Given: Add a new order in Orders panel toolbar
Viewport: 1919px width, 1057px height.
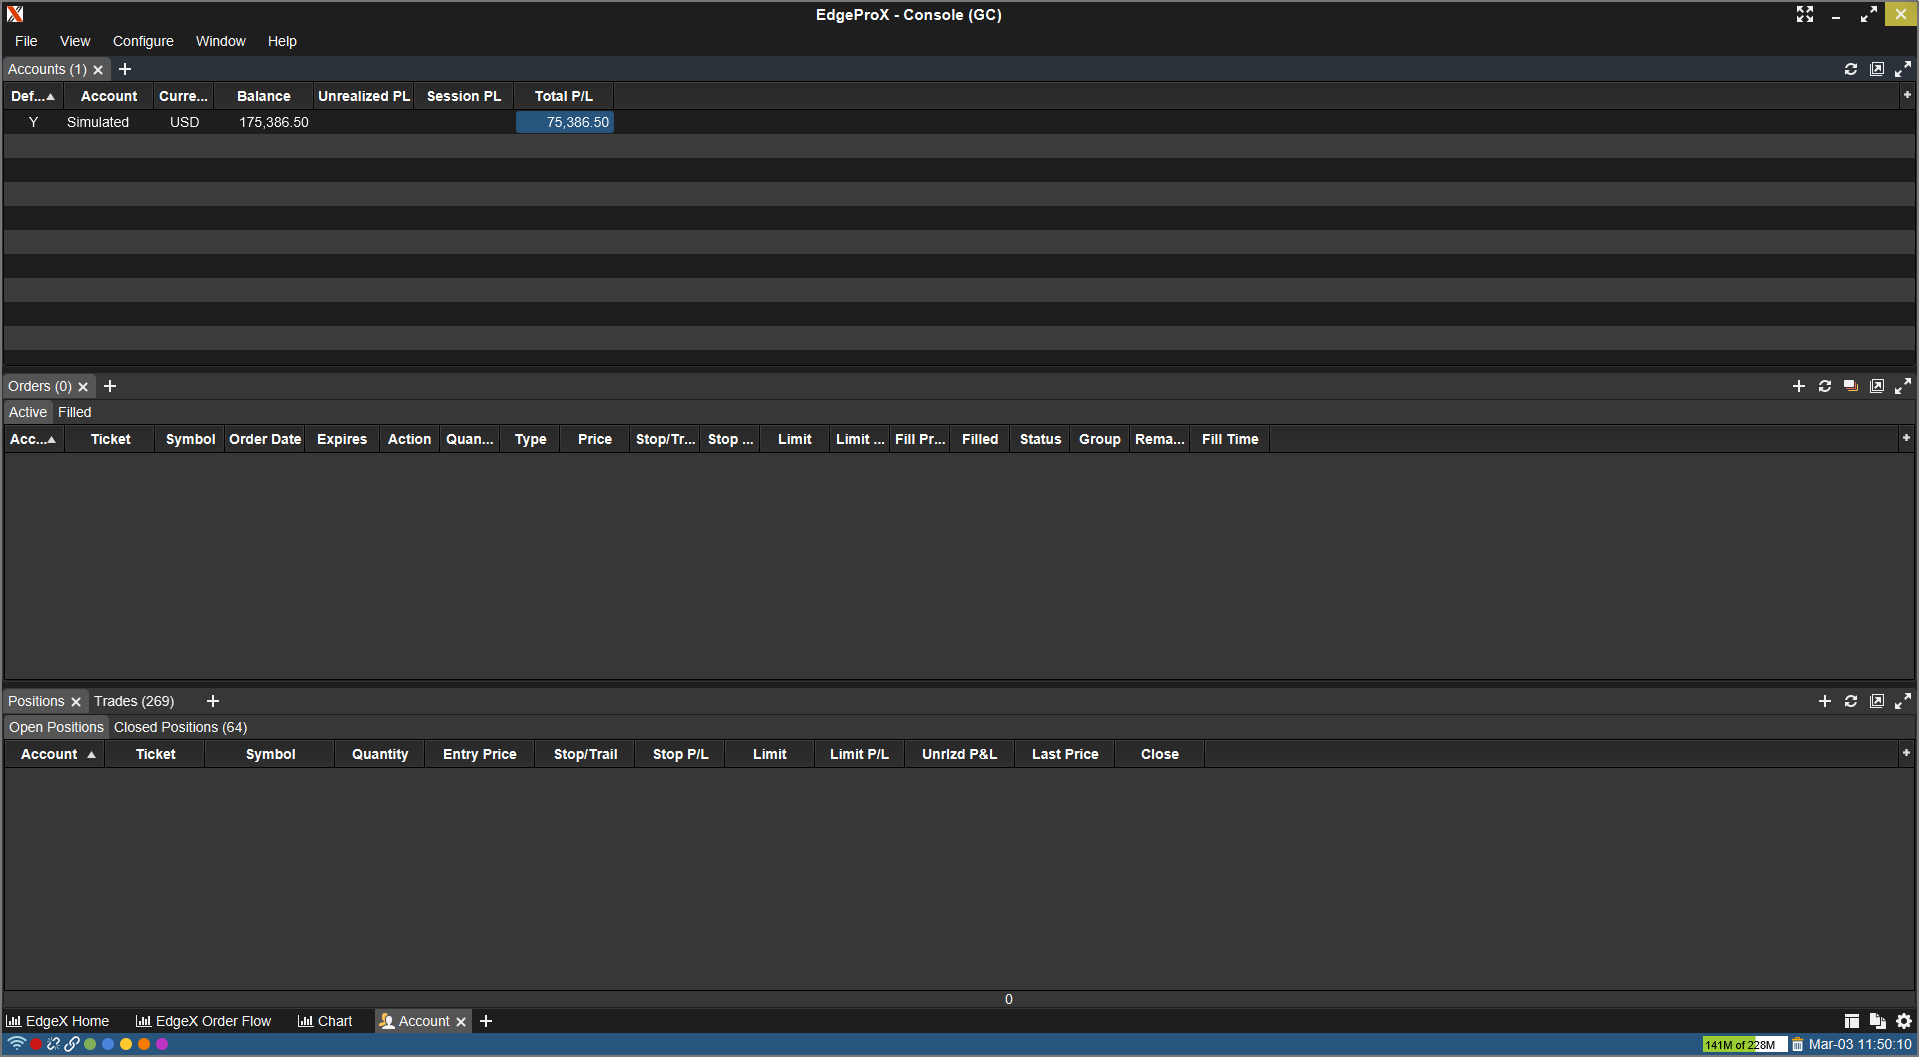Looking at the screenshot, I should (x=1799, y=386).
